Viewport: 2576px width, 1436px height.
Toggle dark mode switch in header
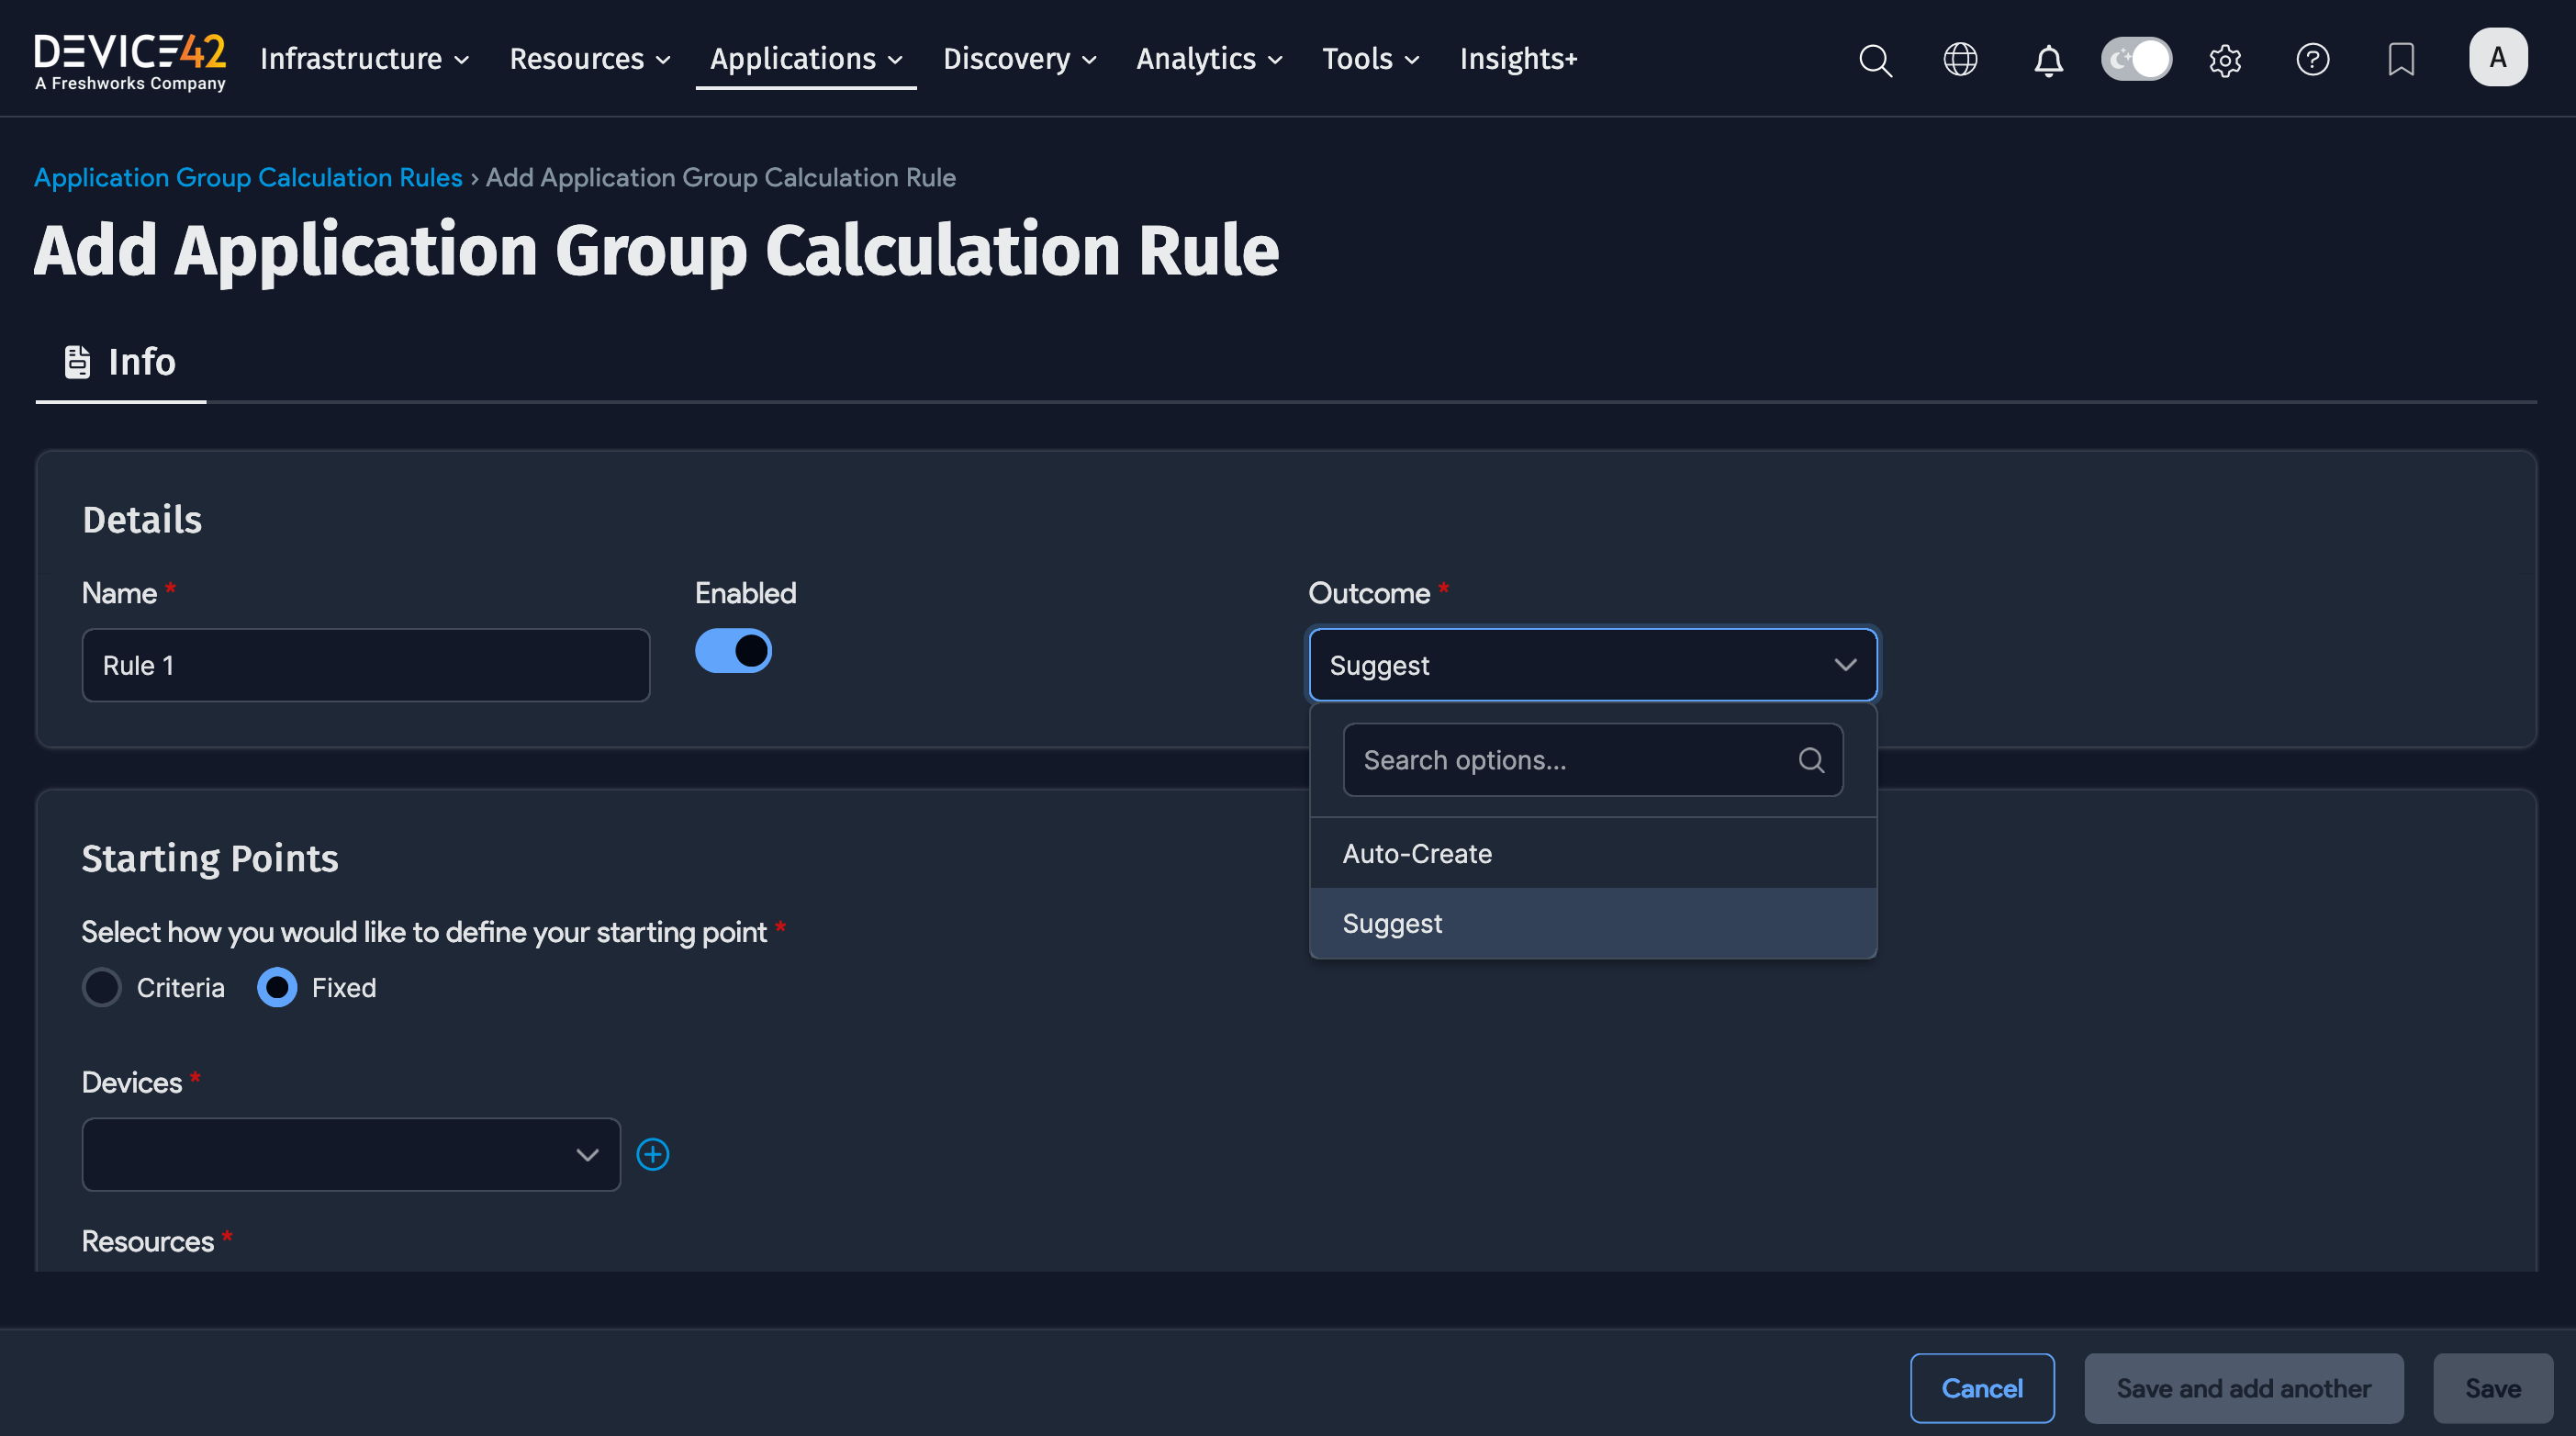tap(2136, 60)
